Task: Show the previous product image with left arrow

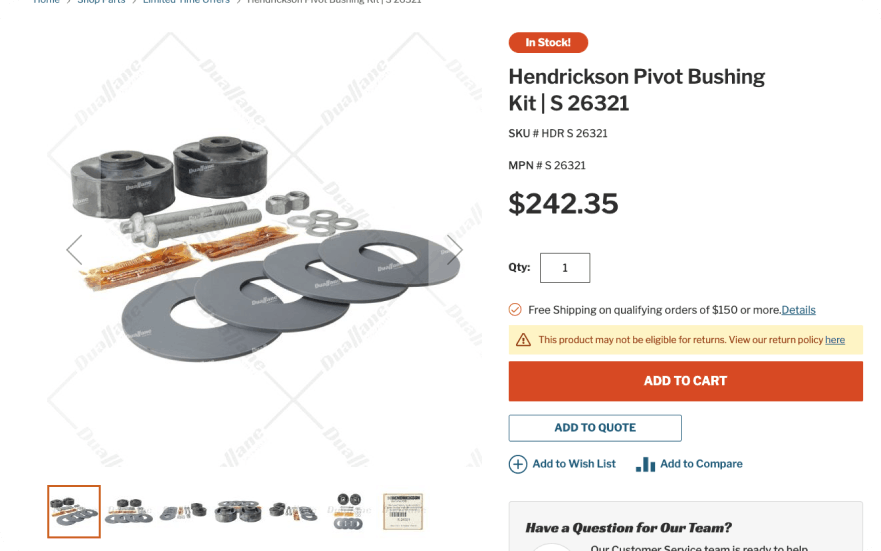Action: click(75, 250)
